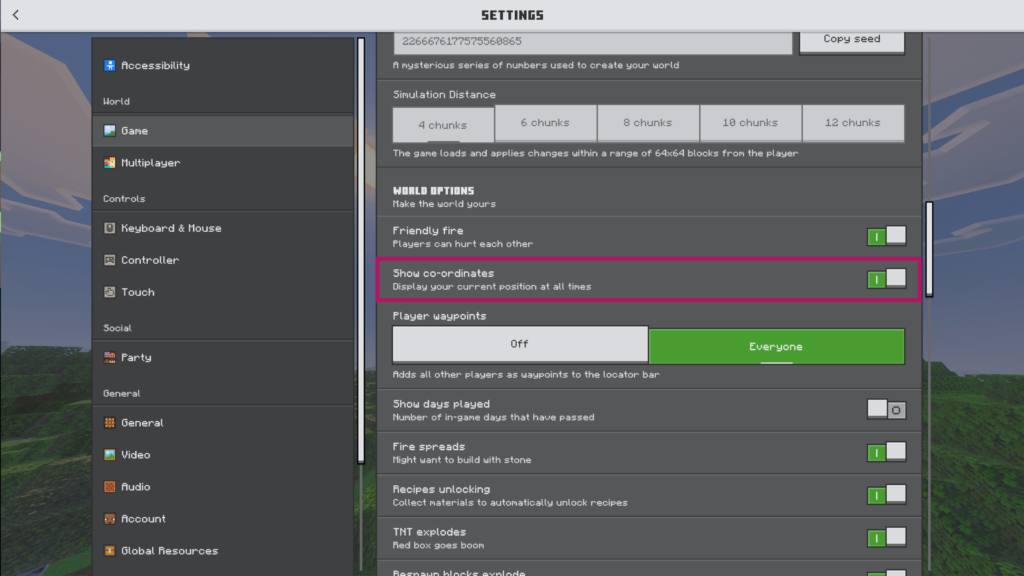Screen dimensions: 1024x576
Task: Open Touch controls settings
Action: click(223, 292)
